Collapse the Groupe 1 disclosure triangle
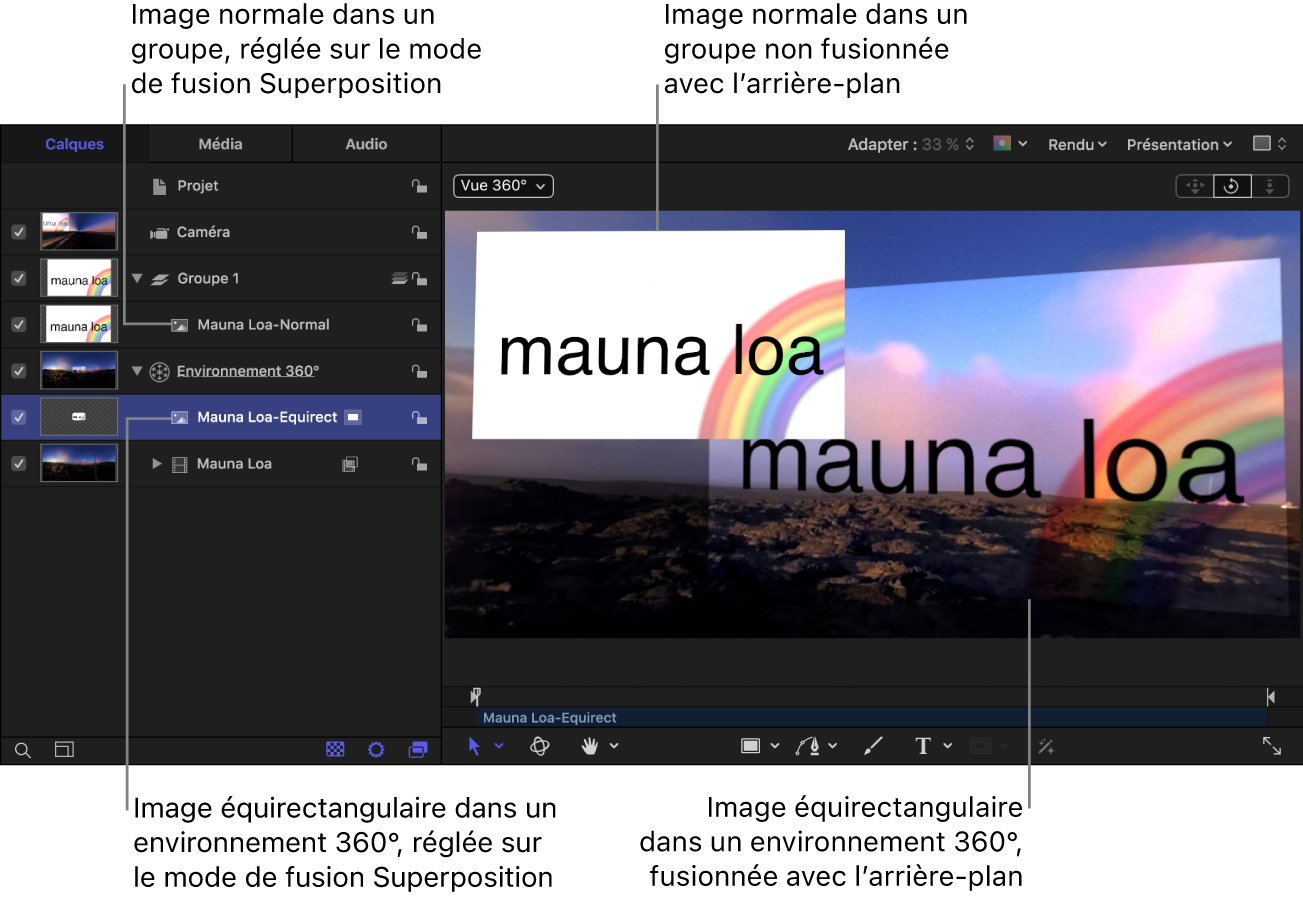Viewport: 1303px width, 899px height. tap(137, 279)
